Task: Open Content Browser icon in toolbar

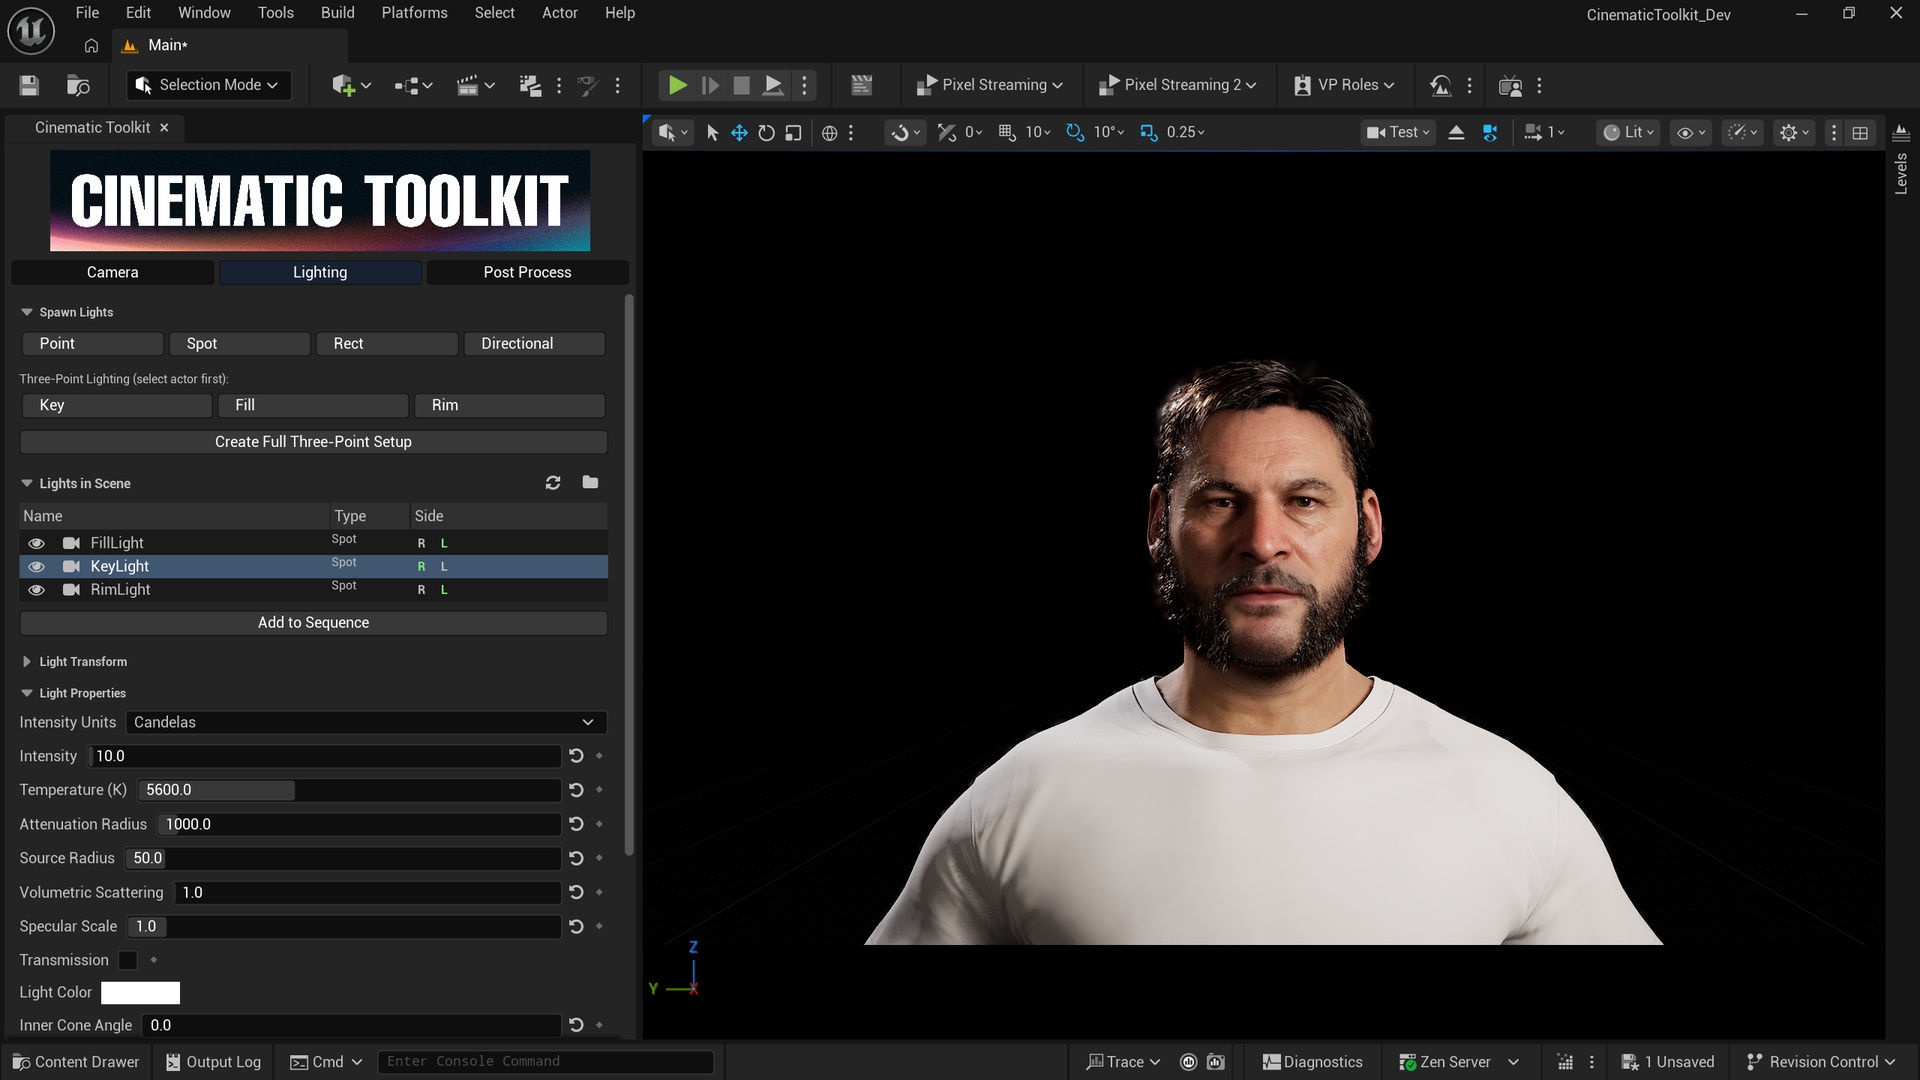Action: pyautogui.click(x=78, y=85)
